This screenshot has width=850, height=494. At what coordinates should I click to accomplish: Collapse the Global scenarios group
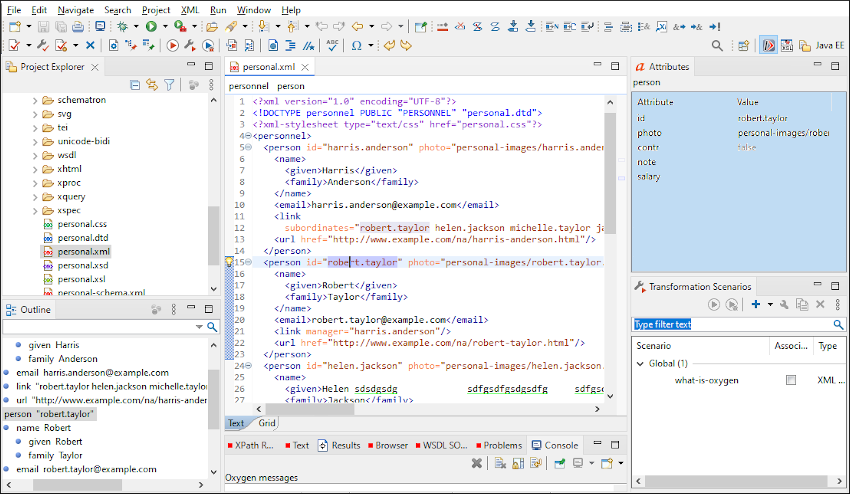point(641,364)
